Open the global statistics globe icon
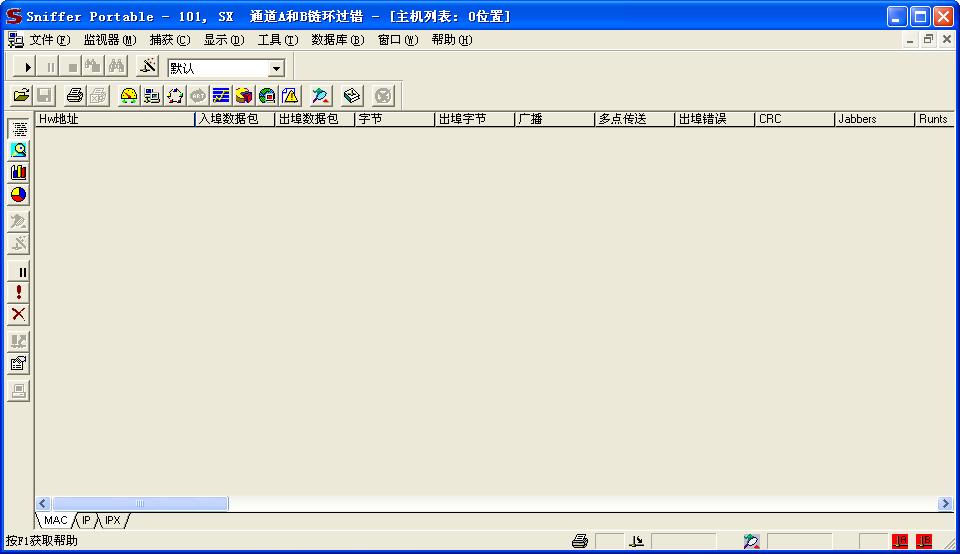The height and width of the screenshot is (554, 960). point(267,95)
